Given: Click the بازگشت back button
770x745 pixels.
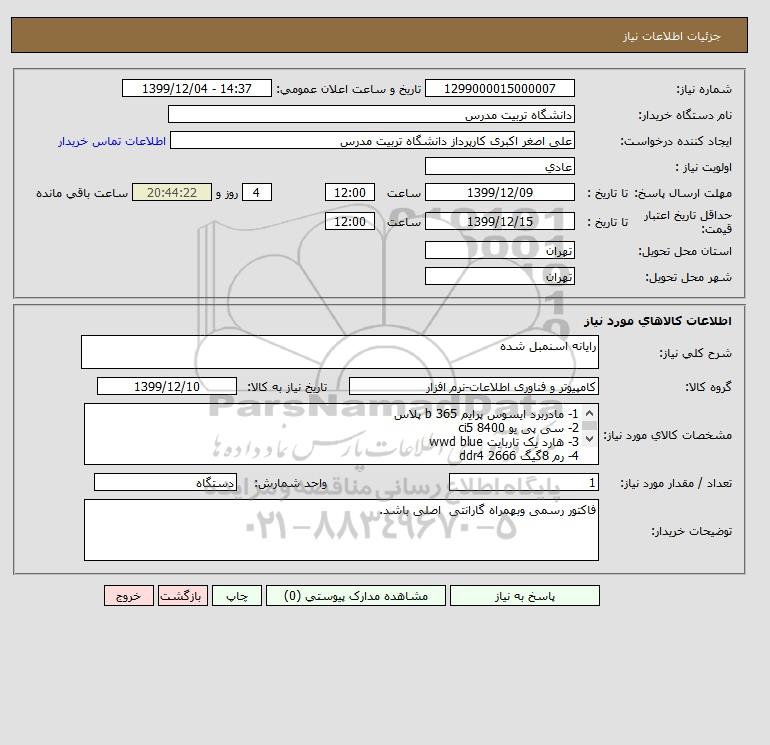Looking at the screenshot, I should point(183,596).
